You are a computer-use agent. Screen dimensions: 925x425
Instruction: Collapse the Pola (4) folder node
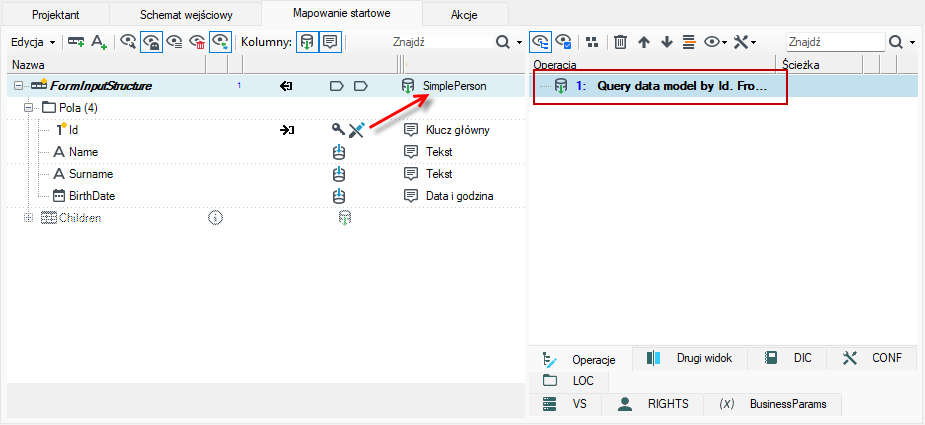pyautogui.click(x=27, y=108)
